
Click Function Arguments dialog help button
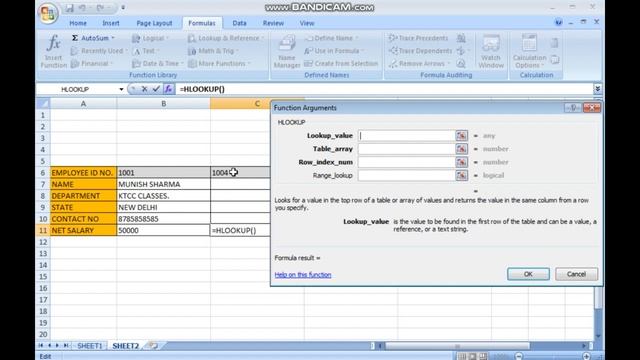click(x=573, y=108)
